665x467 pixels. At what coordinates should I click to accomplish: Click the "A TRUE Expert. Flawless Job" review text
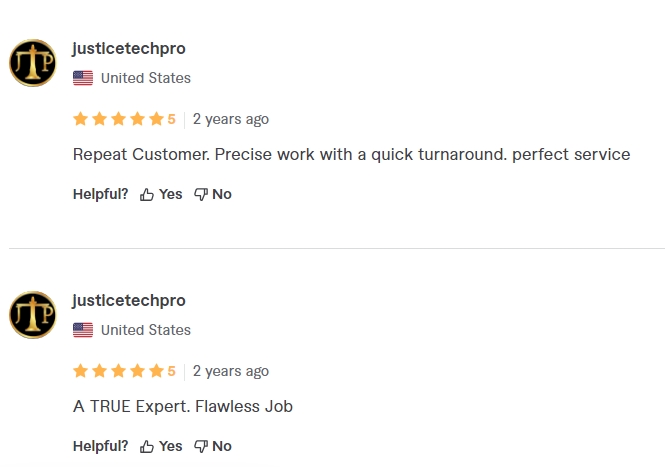[183, 406]
